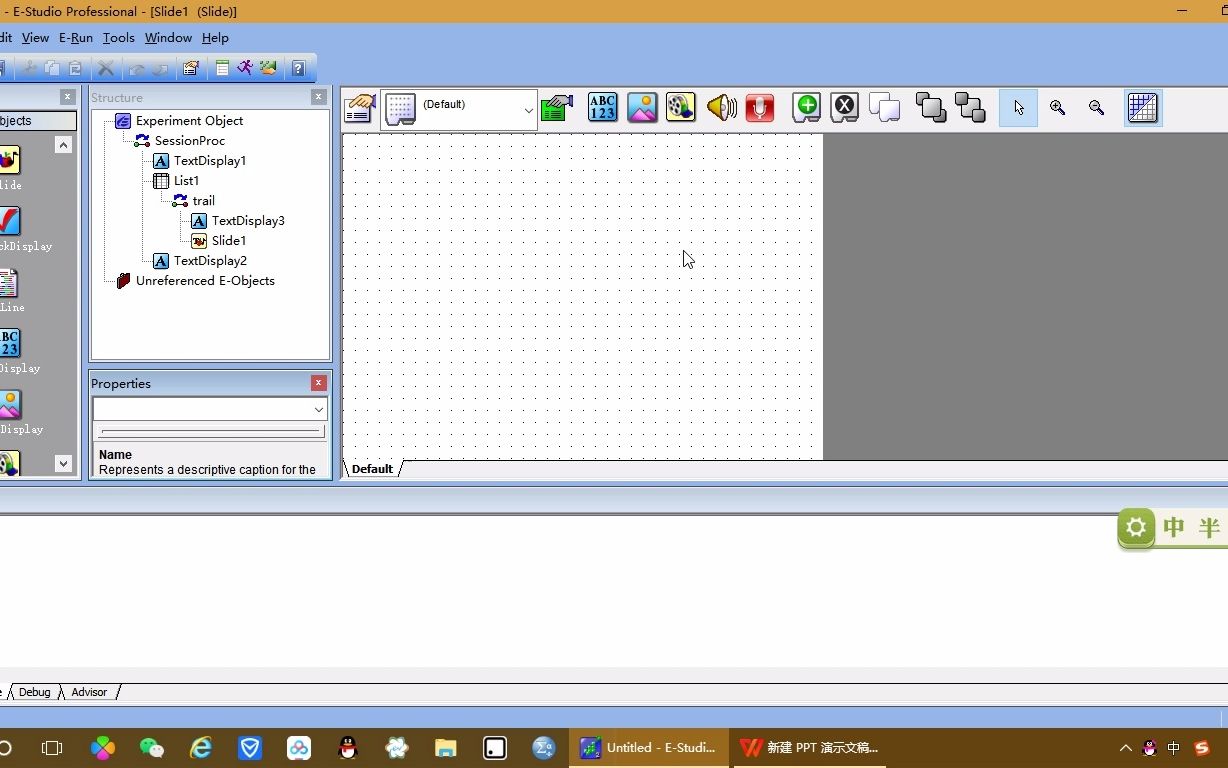Click the Help question mark toolbar icon
Image resolution: width=1228 pixels, height=768 pixels.
click(298, 68)
